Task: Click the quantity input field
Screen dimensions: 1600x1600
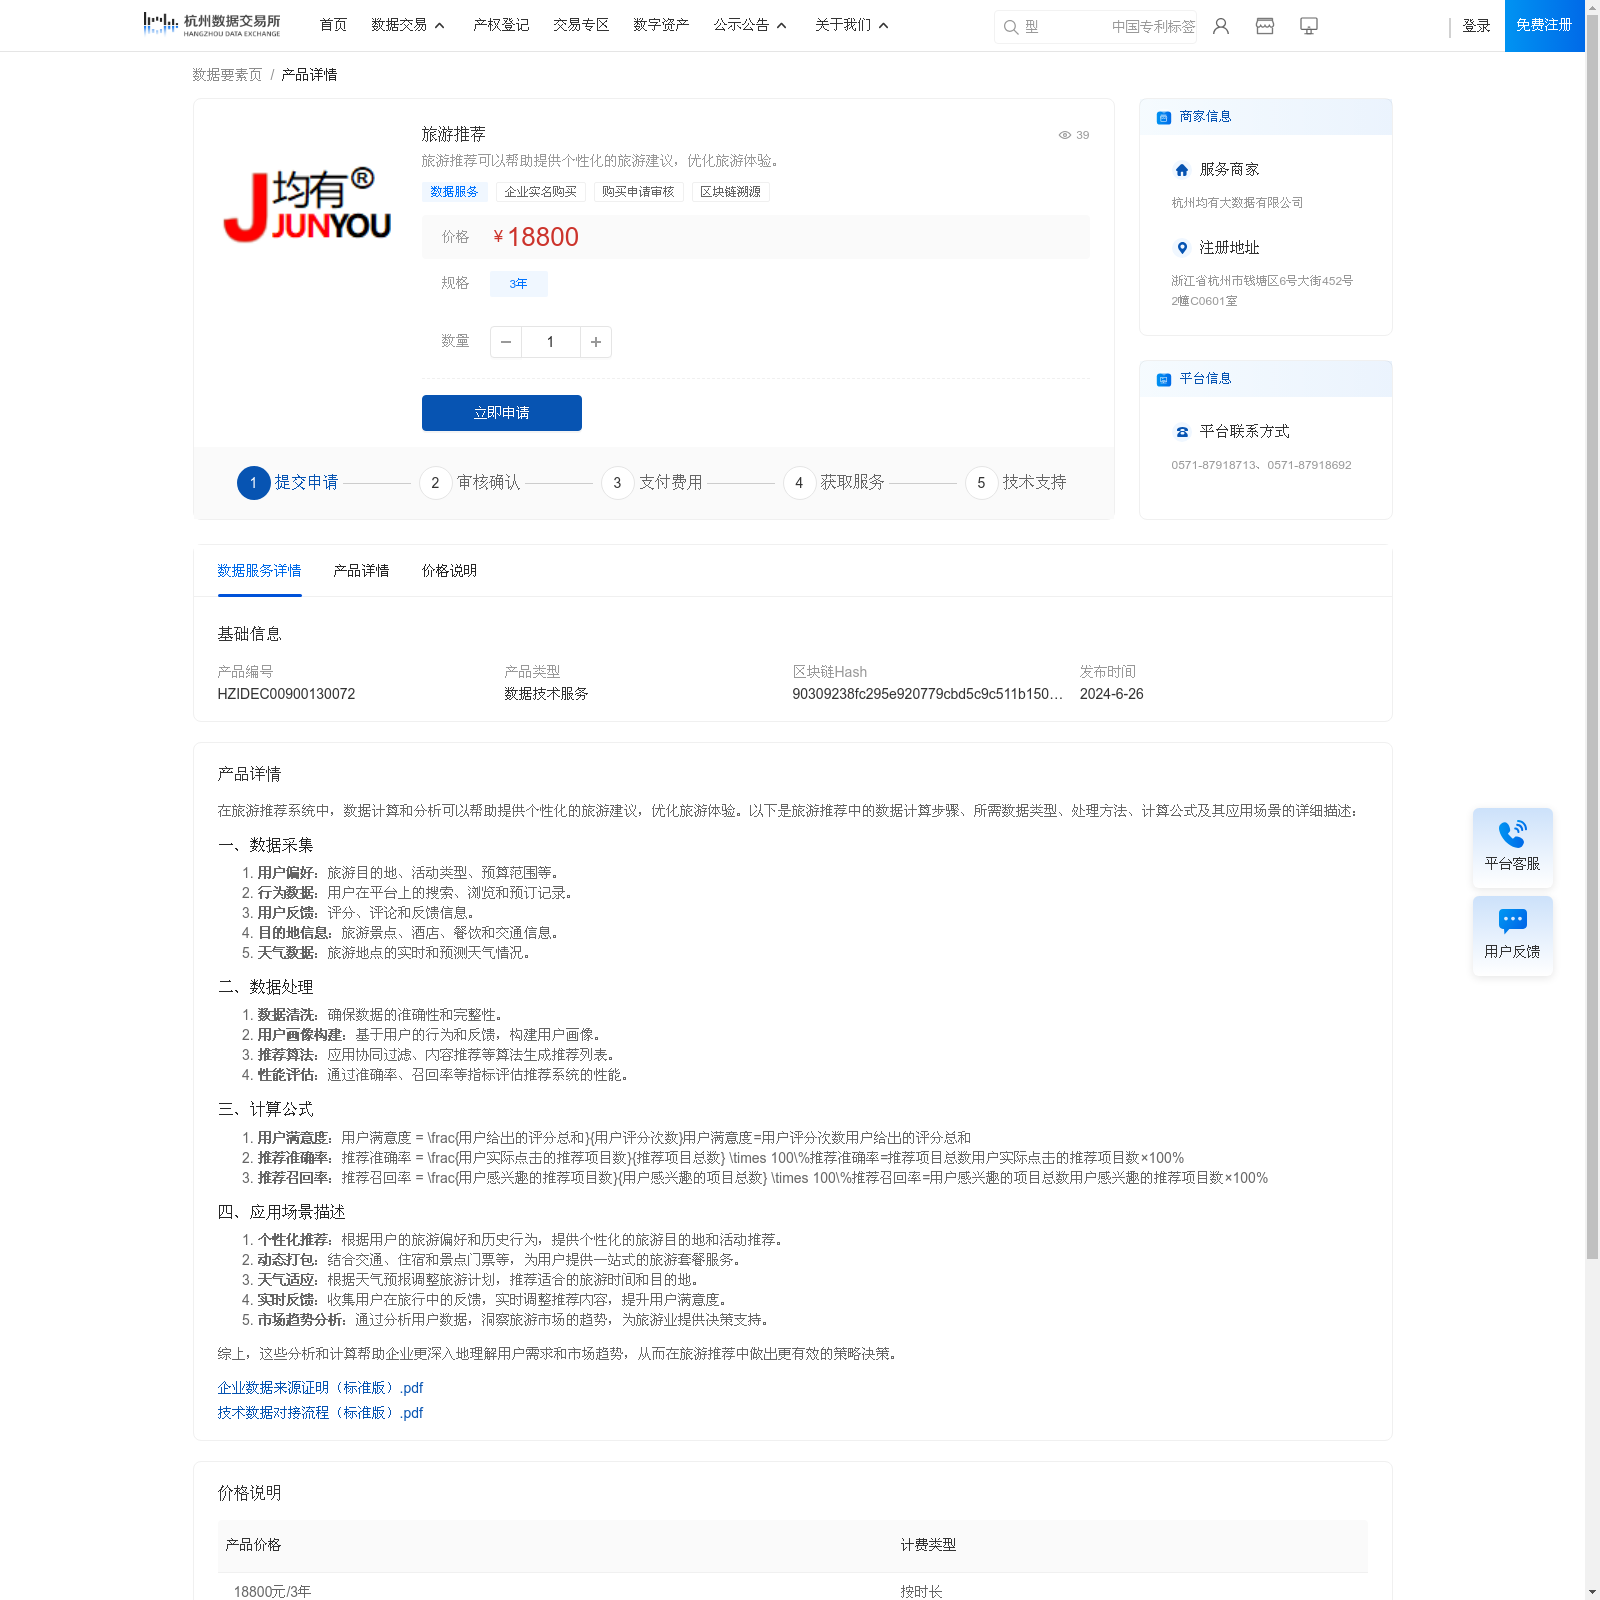Action: tap(550, 342)
